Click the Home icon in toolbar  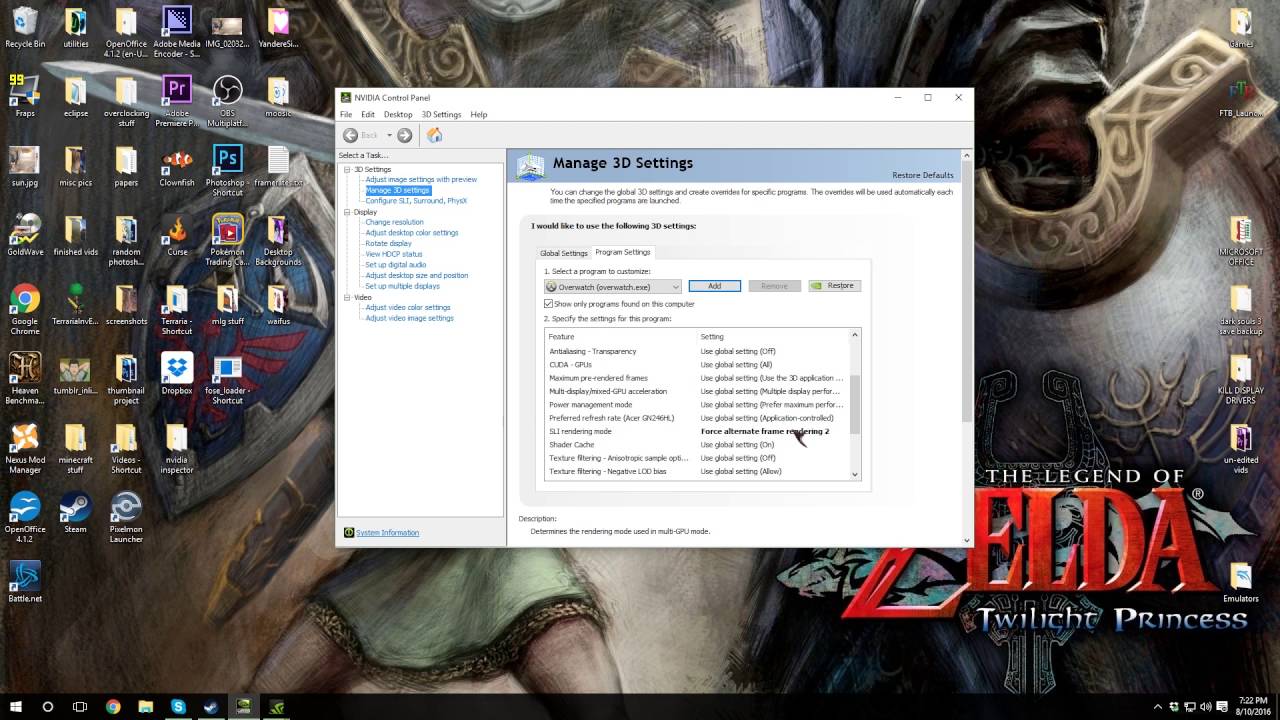[434, 135]
